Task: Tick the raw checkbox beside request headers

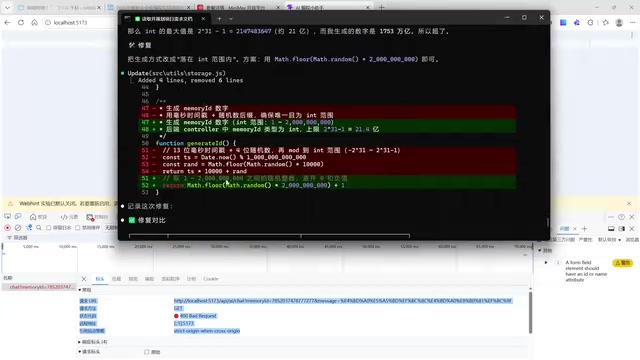Action: coord(147,352)
